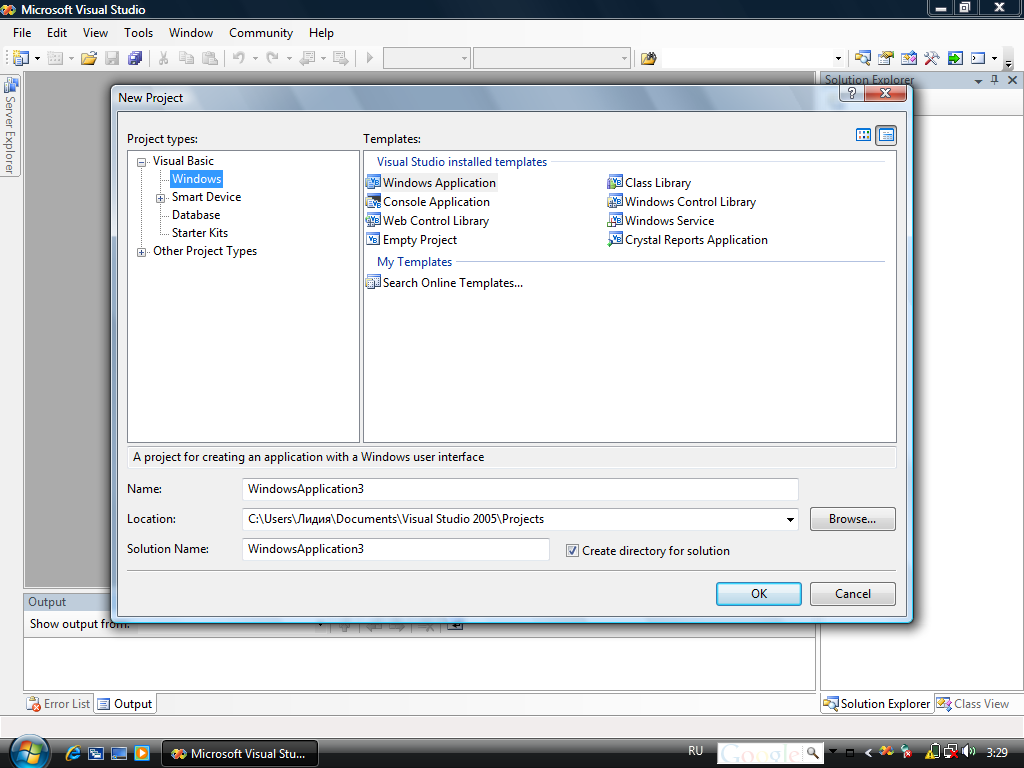Open the toolbar options overflow arrow

pos(1008,63)
